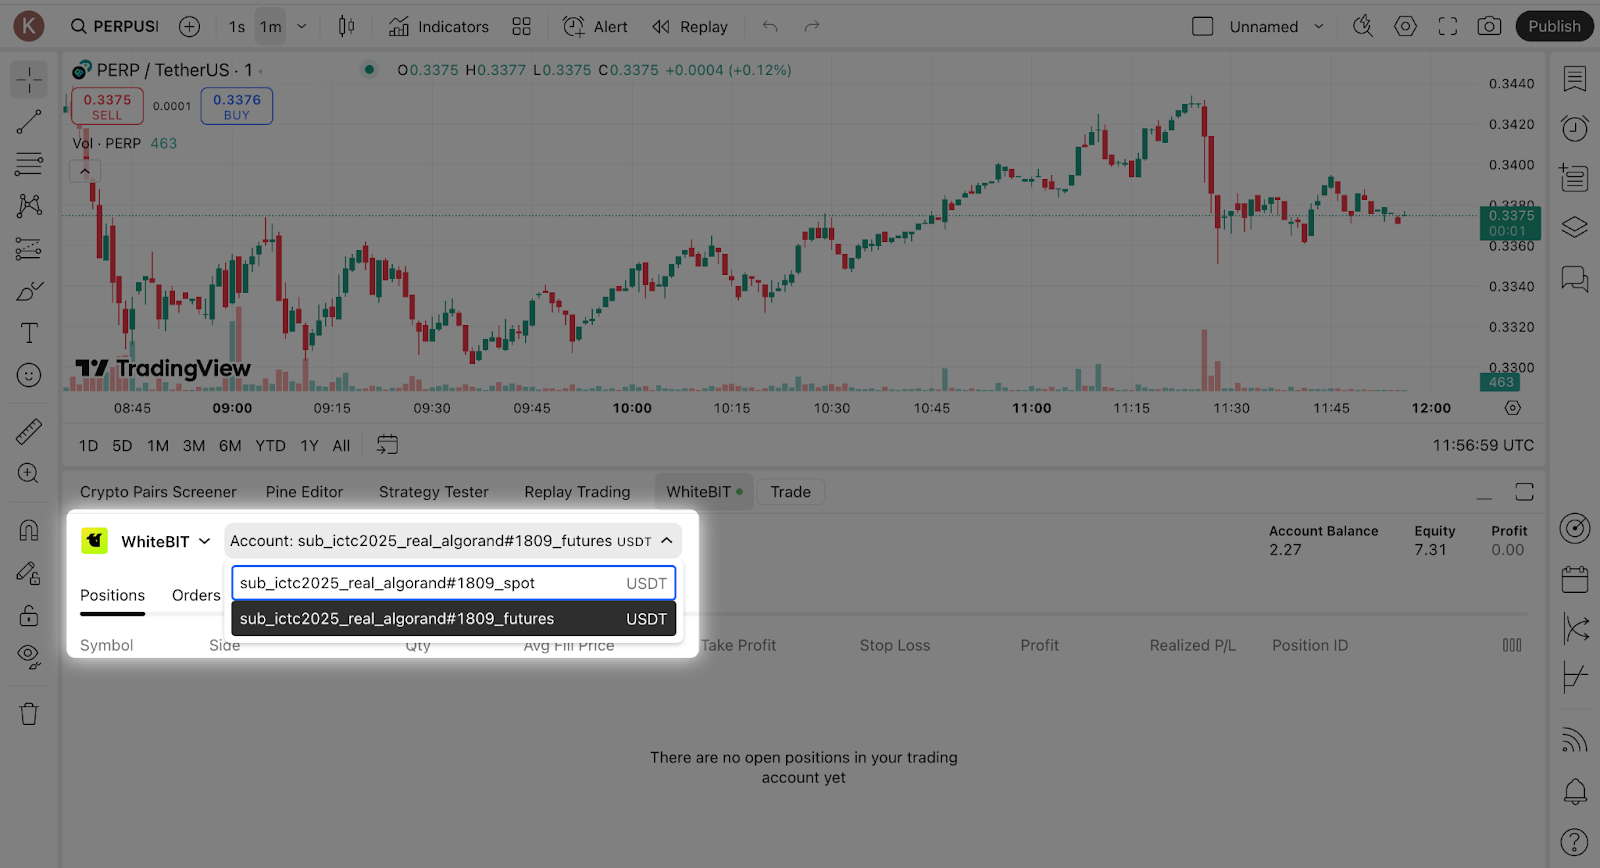
Task: Select the Text annotation tool
Action: [29, 333]
